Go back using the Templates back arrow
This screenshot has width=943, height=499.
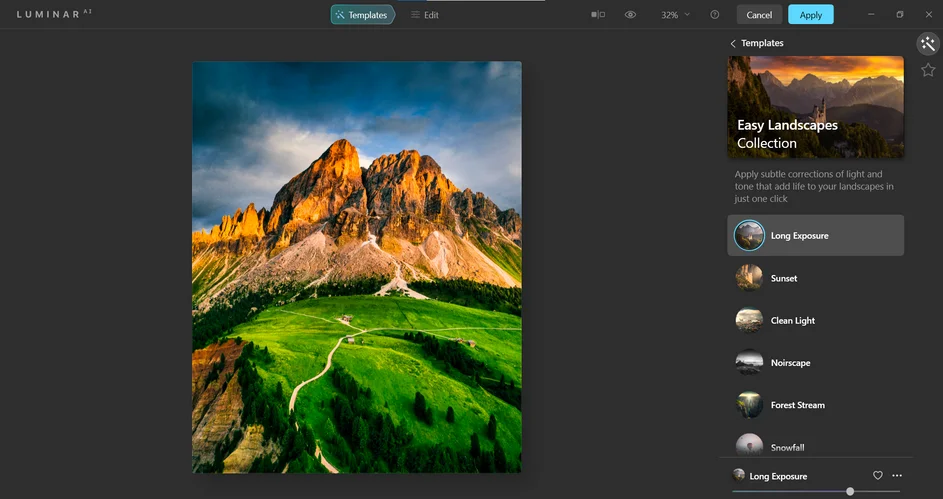pos(733,43)
